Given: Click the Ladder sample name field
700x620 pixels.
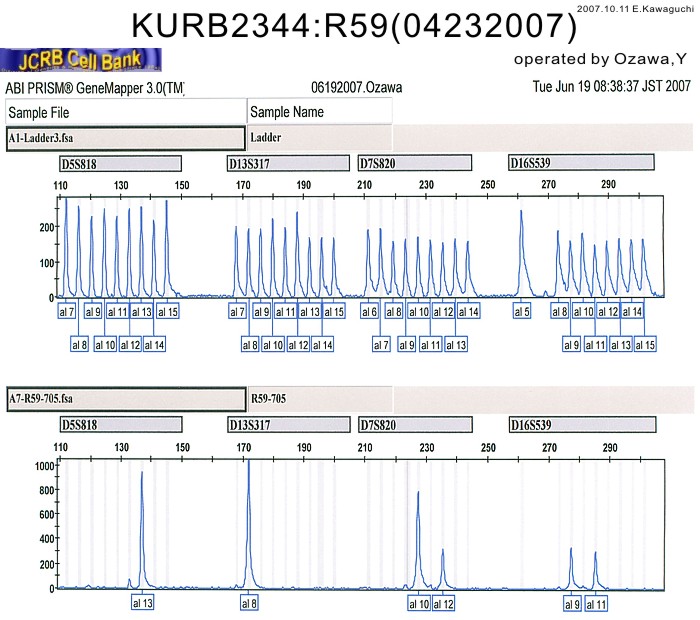Looking at the screenshot, I should coord(318,136).
